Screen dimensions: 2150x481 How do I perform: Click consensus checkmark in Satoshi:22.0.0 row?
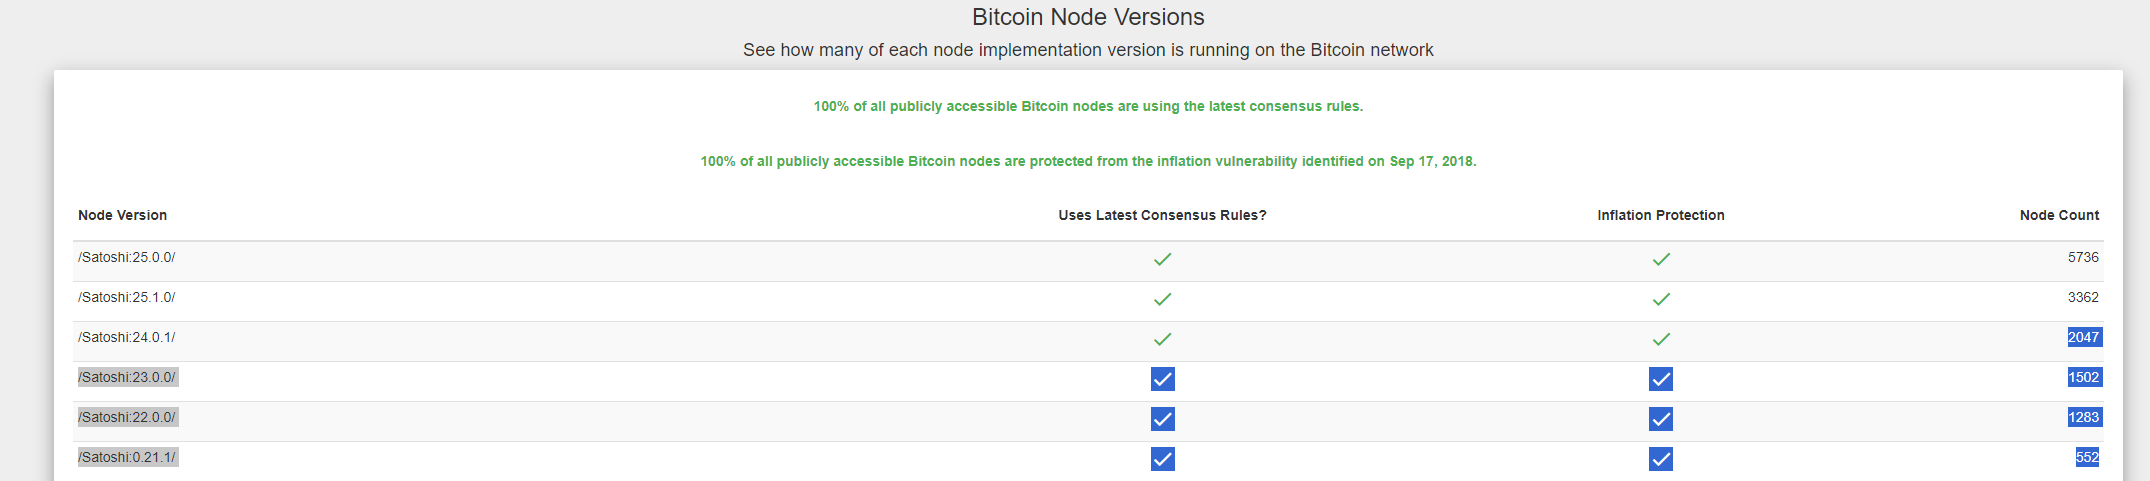click(1162, 419)
